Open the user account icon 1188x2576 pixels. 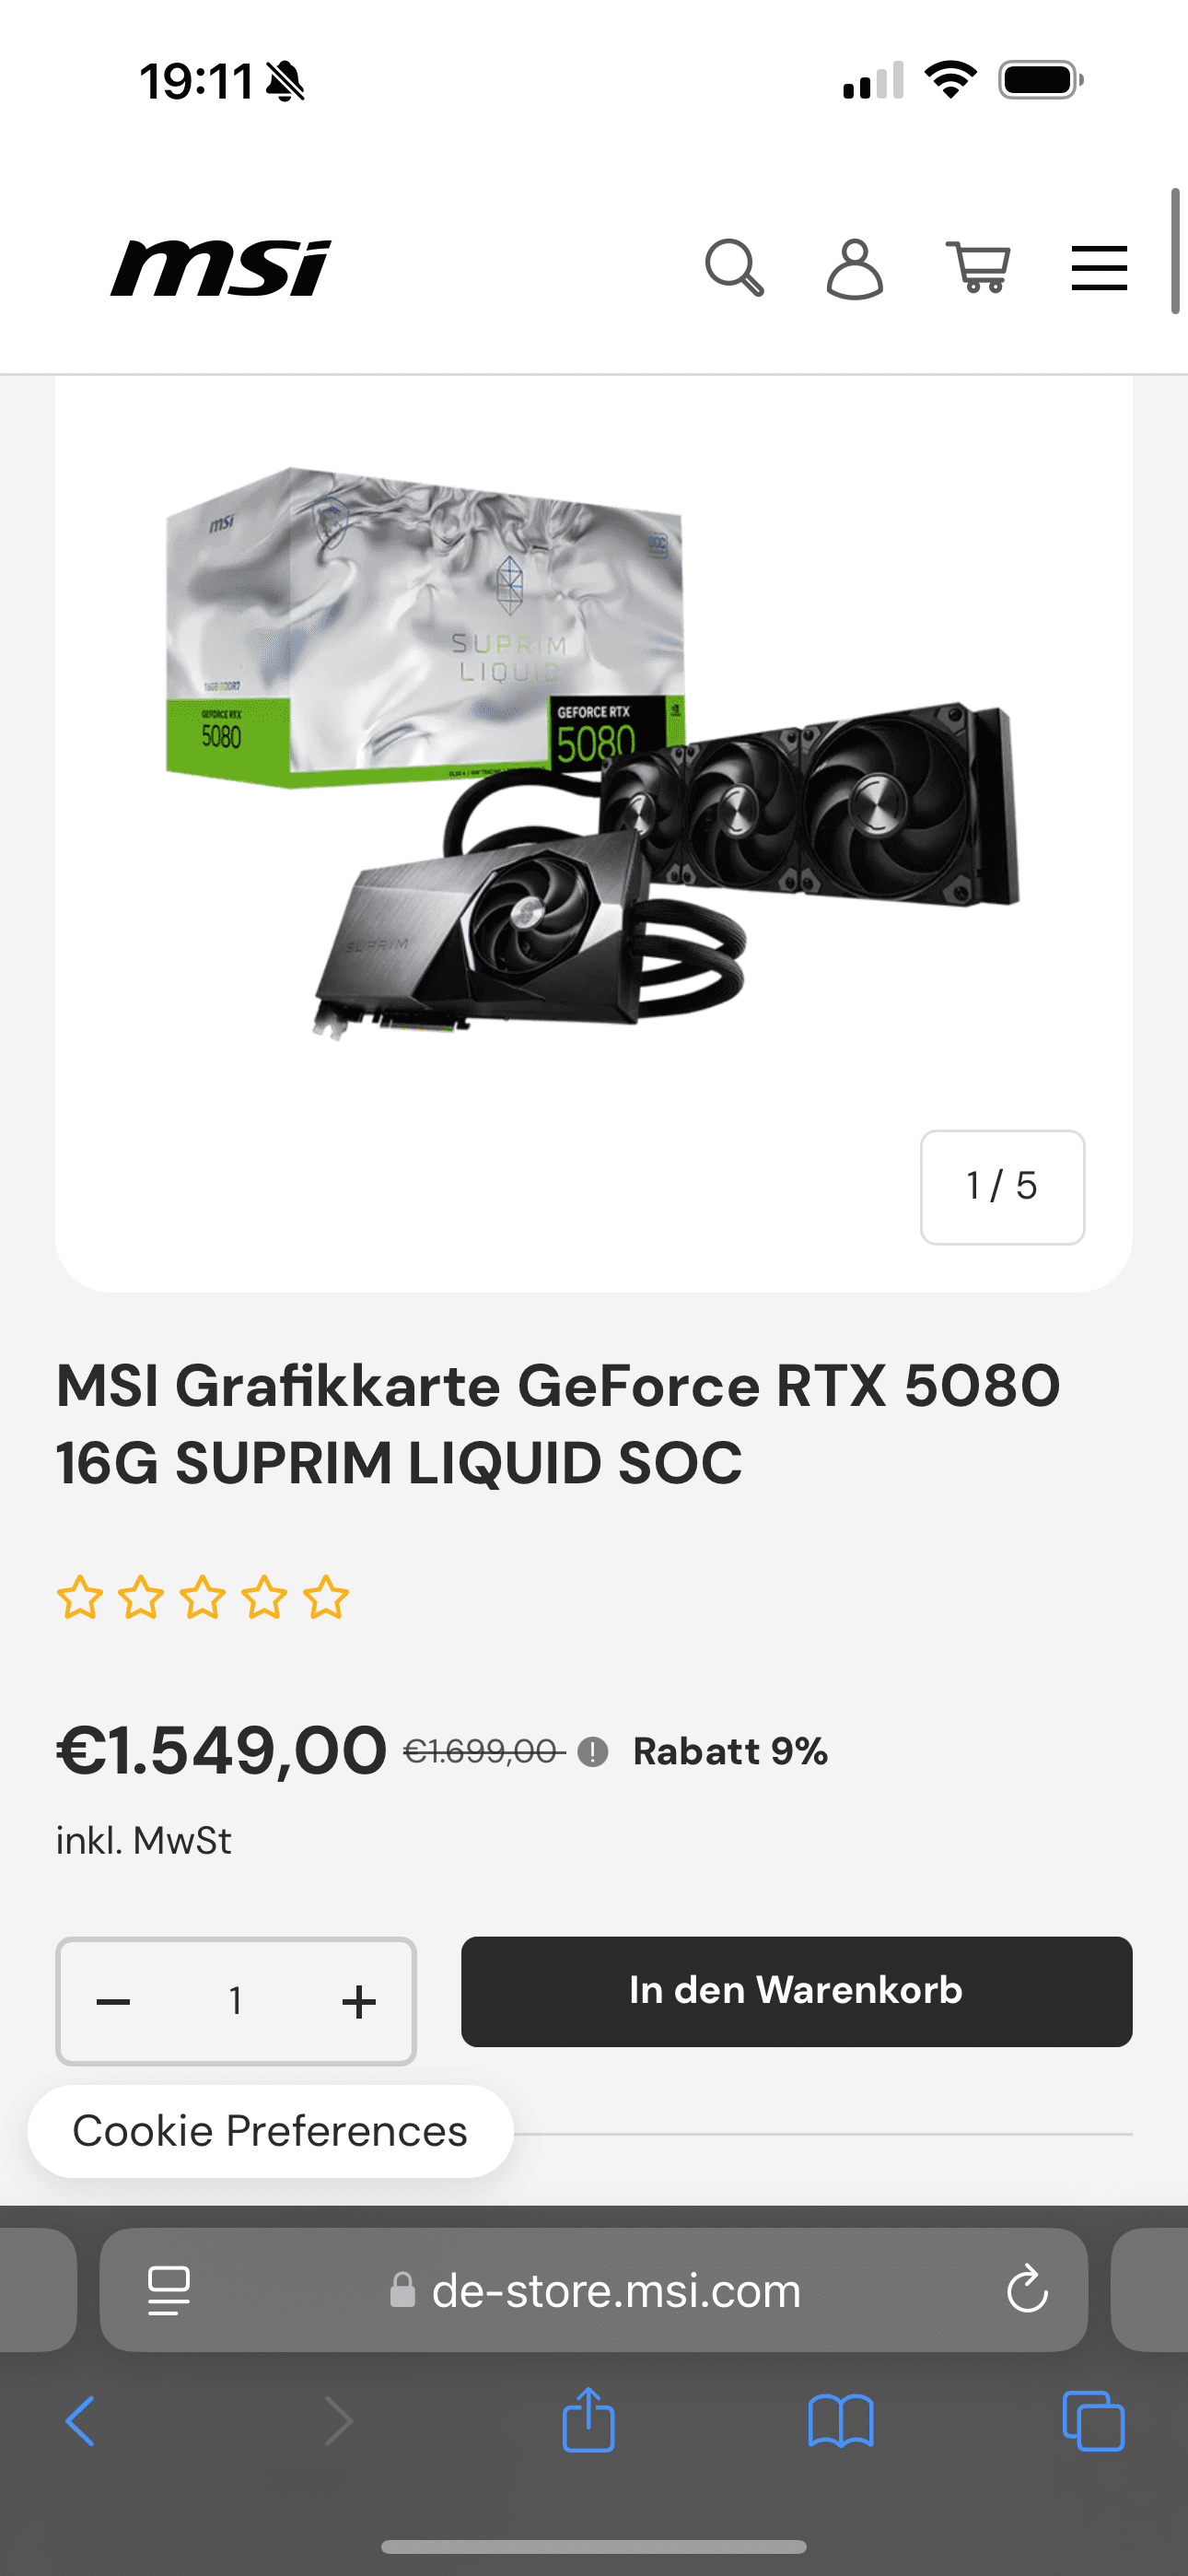pyautogui.click(x=855, y=268)
